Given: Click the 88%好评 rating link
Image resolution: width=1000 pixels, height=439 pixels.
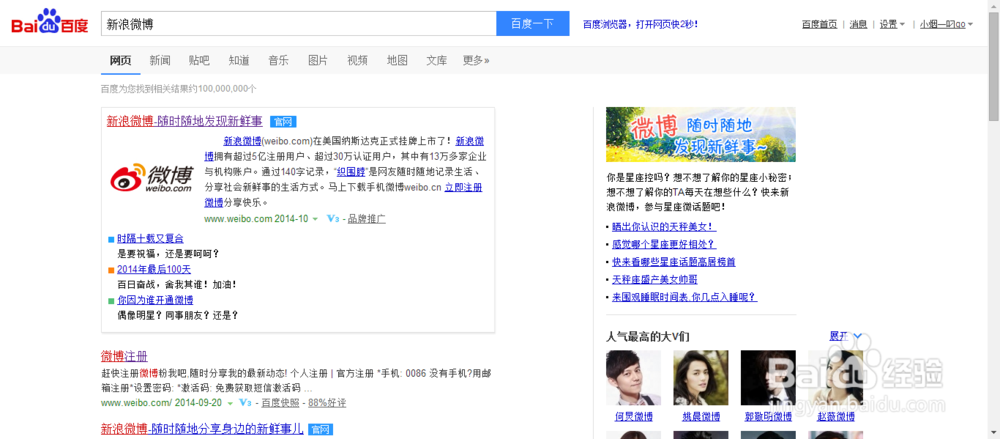Looking at the screenshot, I should 327,403.
